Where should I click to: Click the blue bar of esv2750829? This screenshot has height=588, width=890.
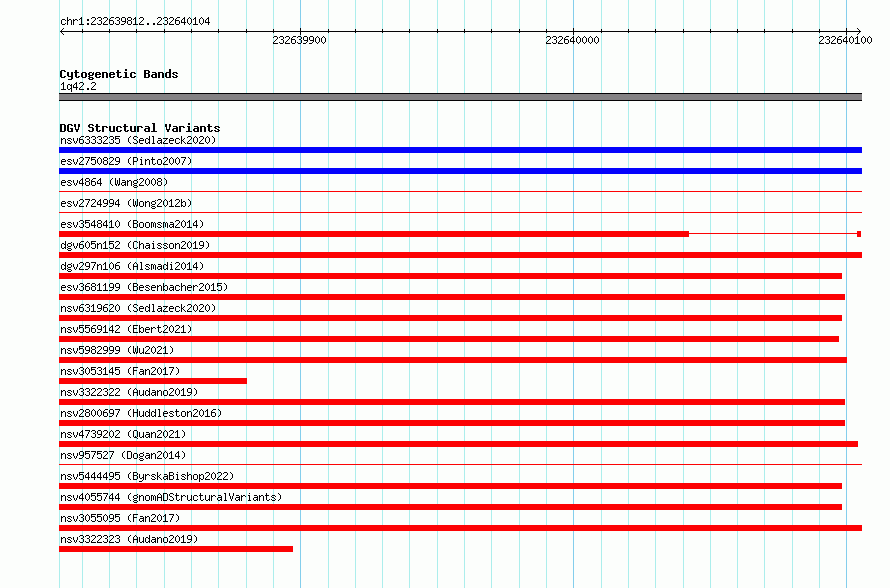click(460, 171)
